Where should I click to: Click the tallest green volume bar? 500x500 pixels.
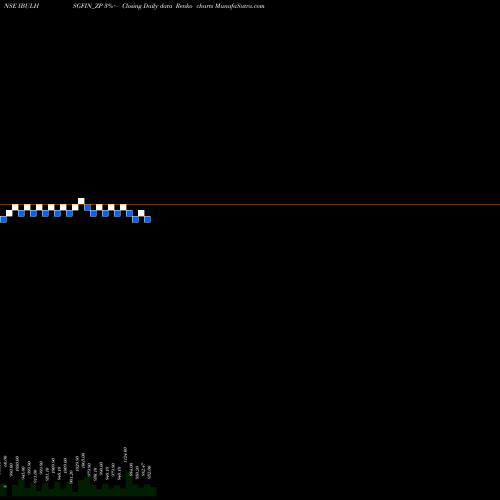click(129, 483)
